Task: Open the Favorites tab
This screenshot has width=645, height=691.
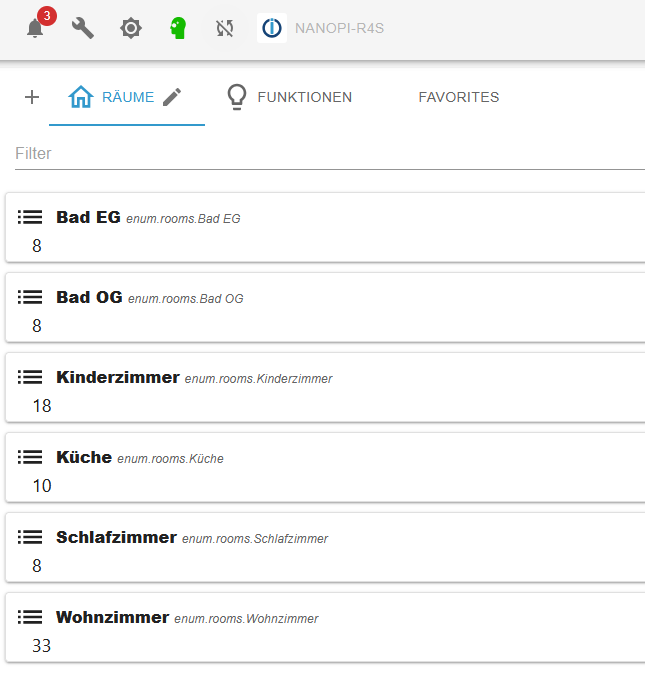Action: point(458,97)
